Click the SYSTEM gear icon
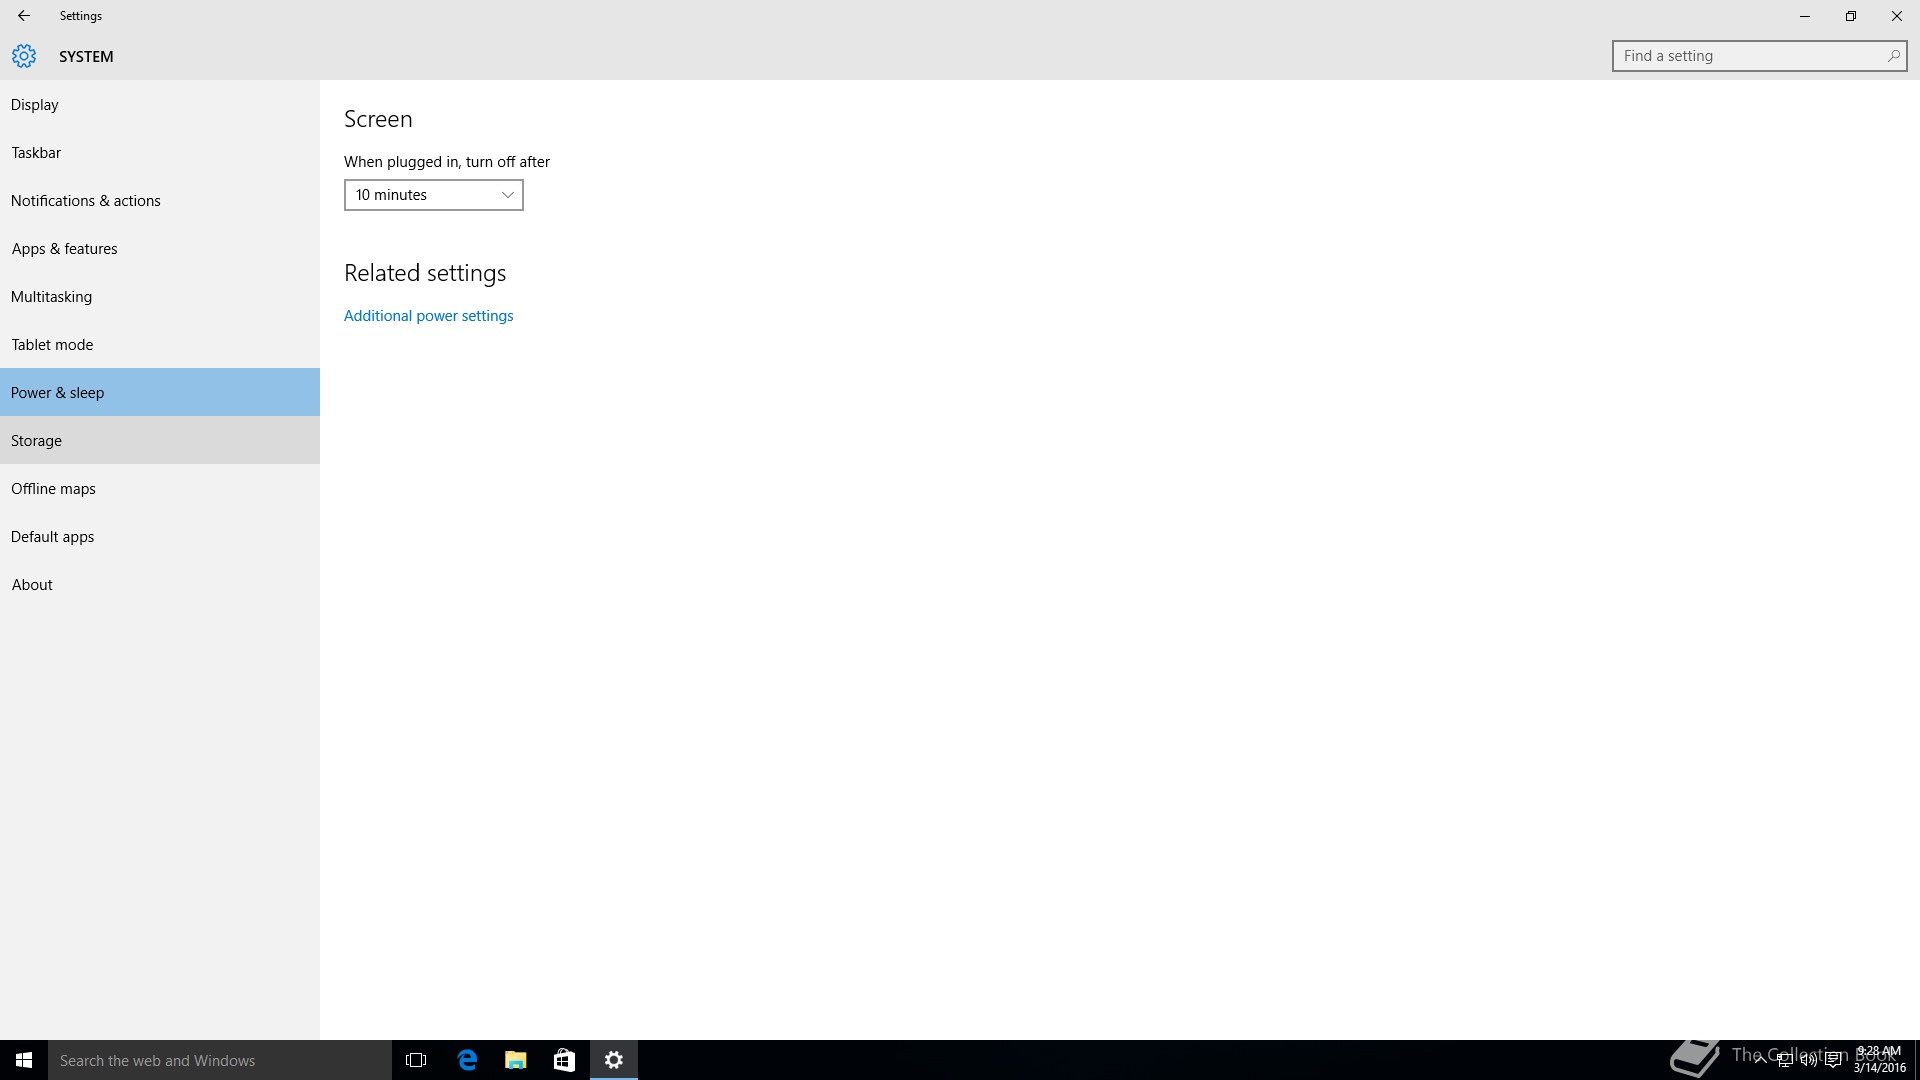This screenshot has height=1080, width=1920. 24,56
